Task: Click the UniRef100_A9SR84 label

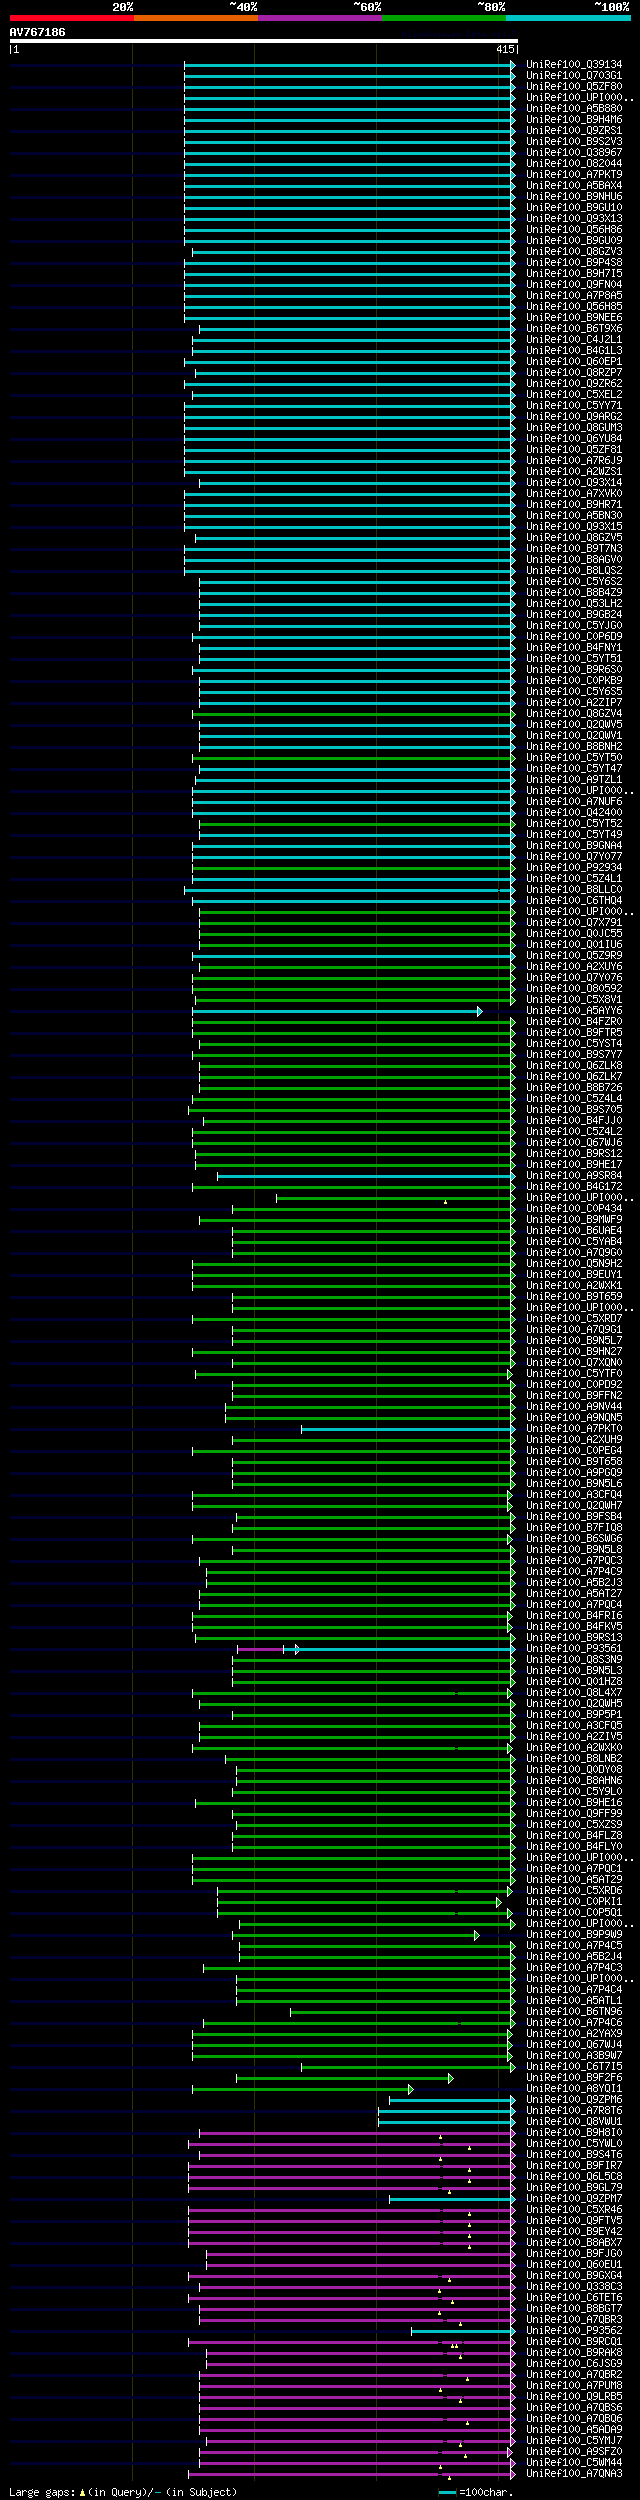Action: 574,1176
